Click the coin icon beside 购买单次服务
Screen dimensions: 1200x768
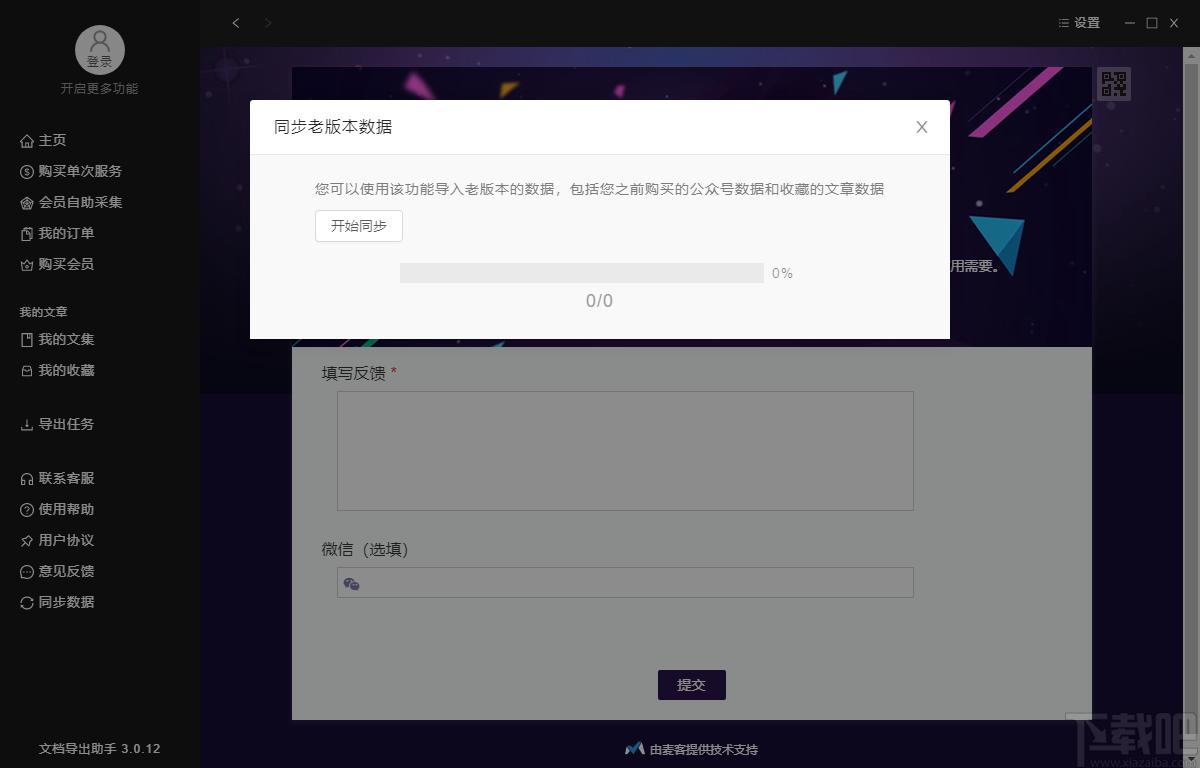coord(27,172)
